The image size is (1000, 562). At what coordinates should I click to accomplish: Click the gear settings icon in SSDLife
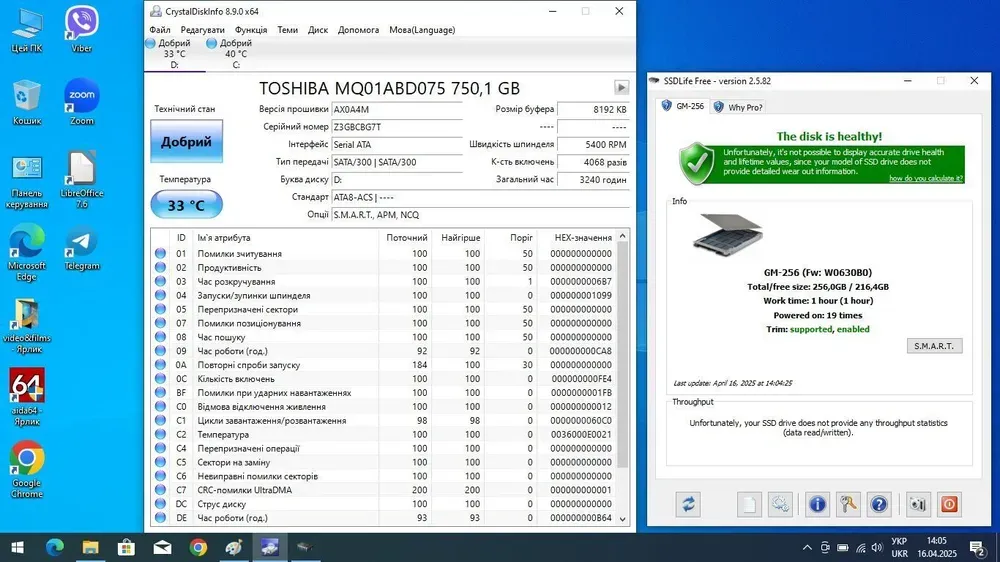click(x=782, y=504)
